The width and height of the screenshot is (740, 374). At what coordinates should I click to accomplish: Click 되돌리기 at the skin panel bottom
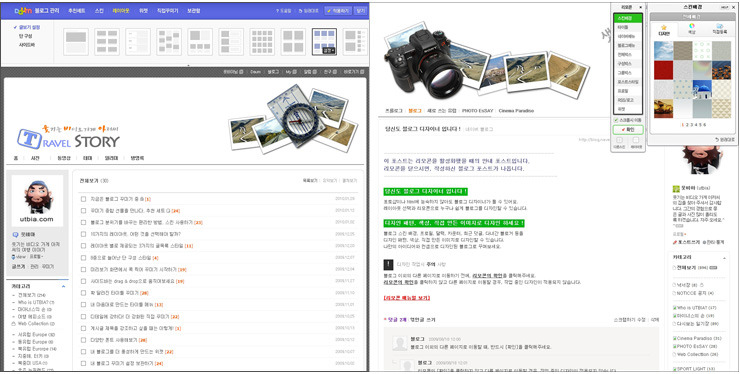725,140
